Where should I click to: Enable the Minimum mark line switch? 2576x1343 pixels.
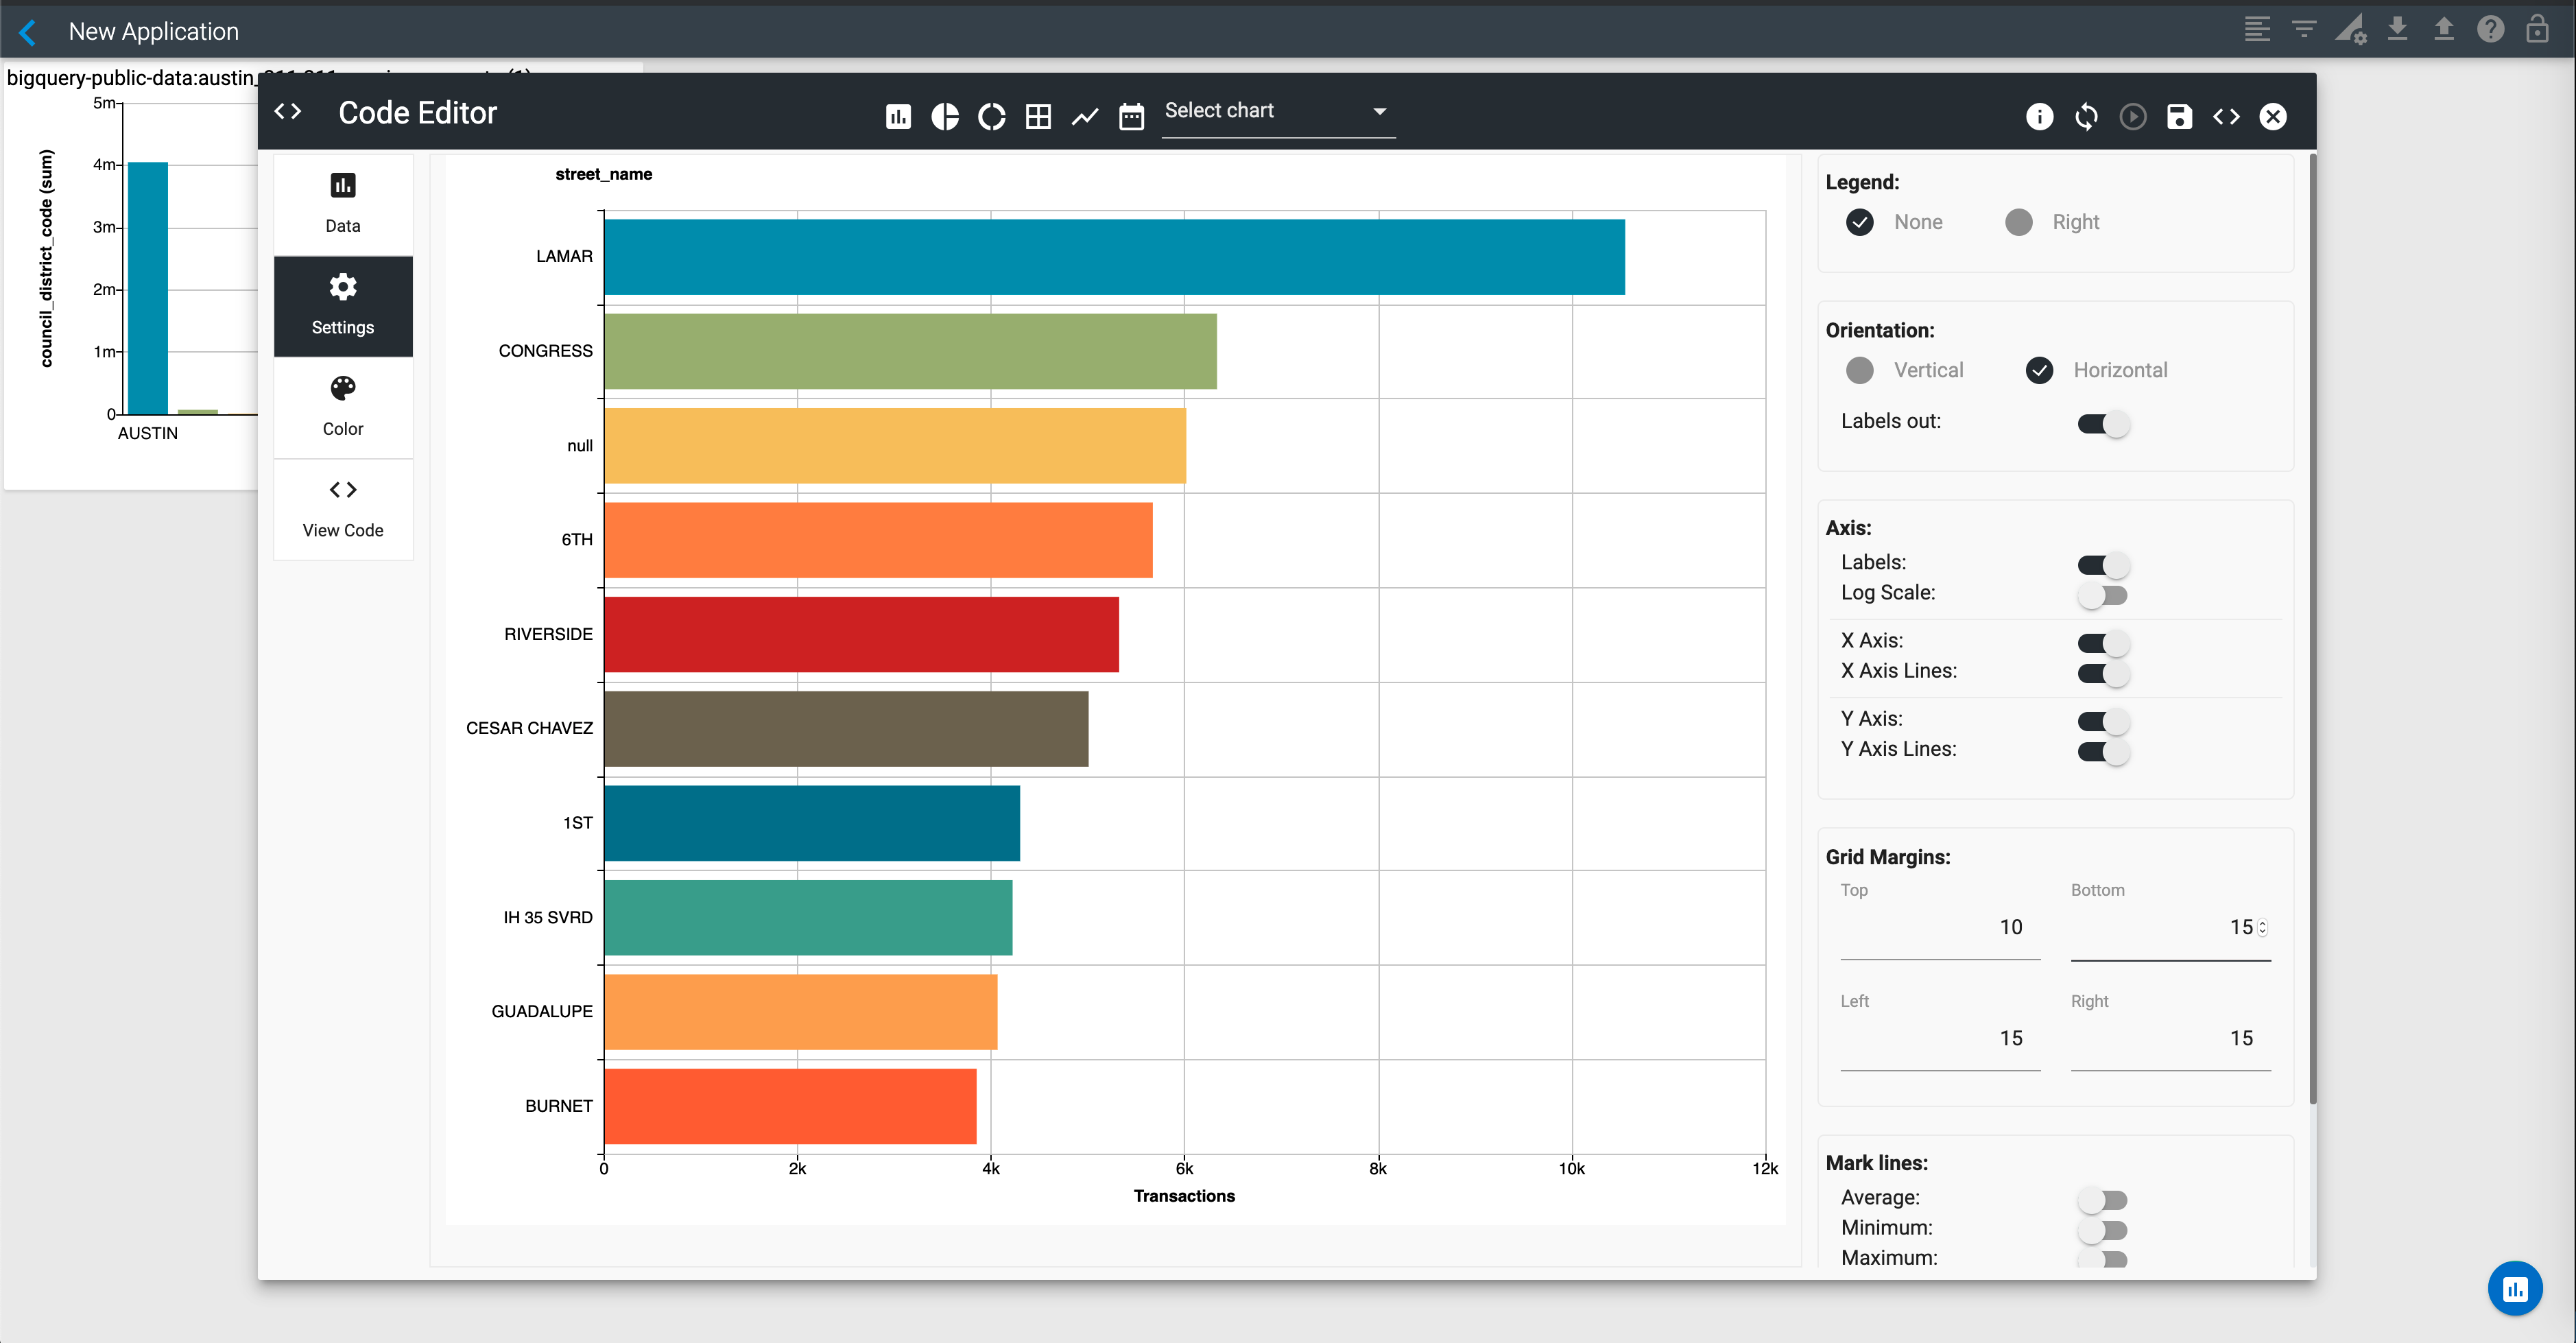tap(2103, 1230)
